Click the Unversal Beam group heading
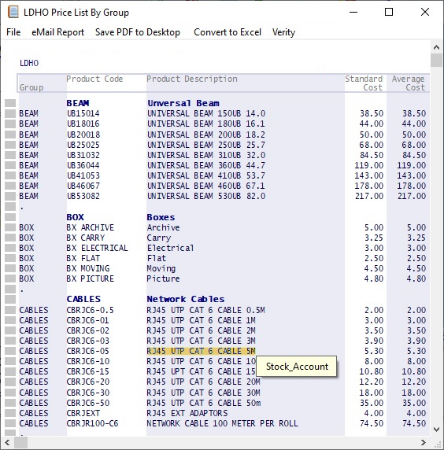Screen dimensions: 444x450 click(183, 103)
